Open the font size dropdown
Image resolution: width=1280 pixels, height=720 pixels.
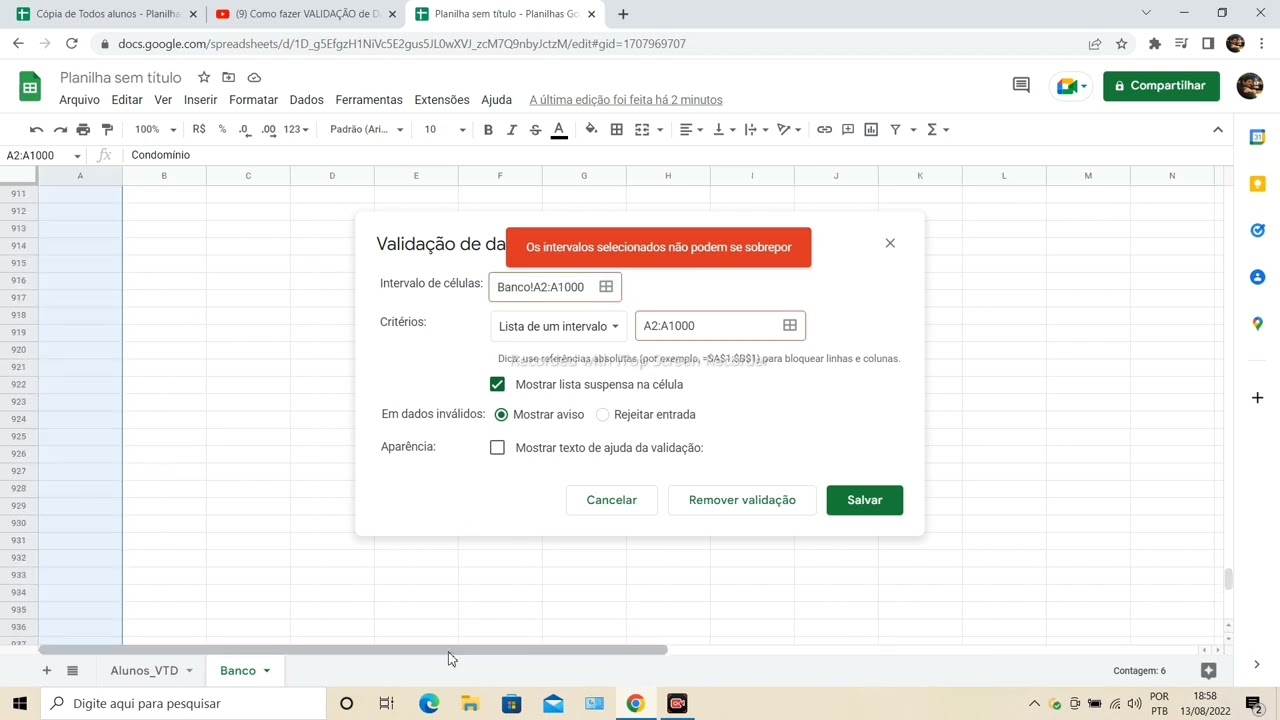pyautogui.click(x=444, y=129)
